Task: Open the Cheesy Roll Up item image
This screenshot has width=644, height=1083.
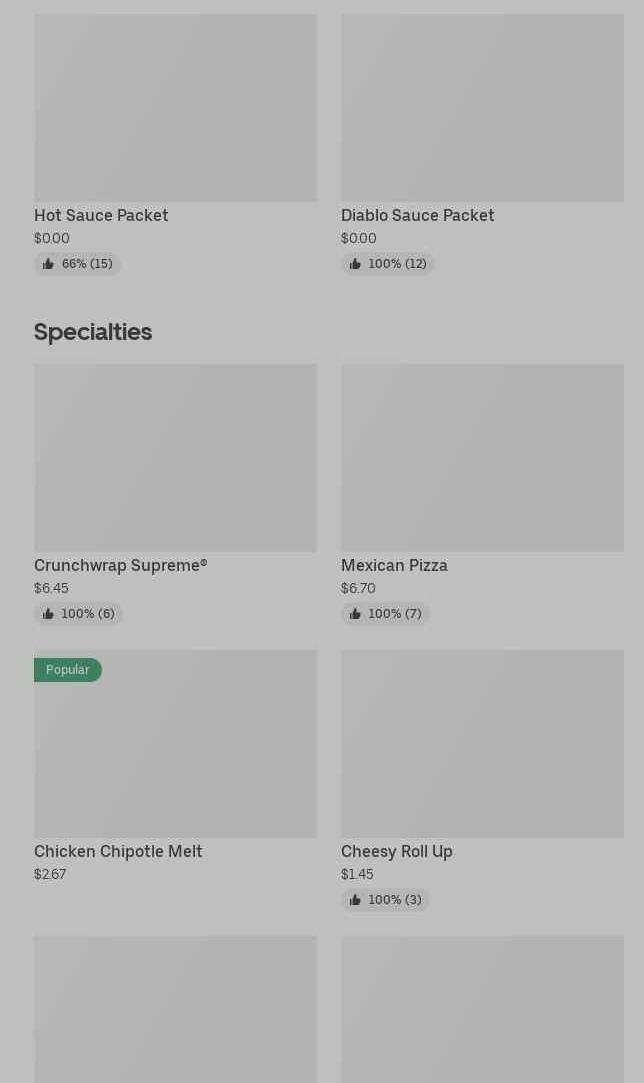Action: [482, 743]
